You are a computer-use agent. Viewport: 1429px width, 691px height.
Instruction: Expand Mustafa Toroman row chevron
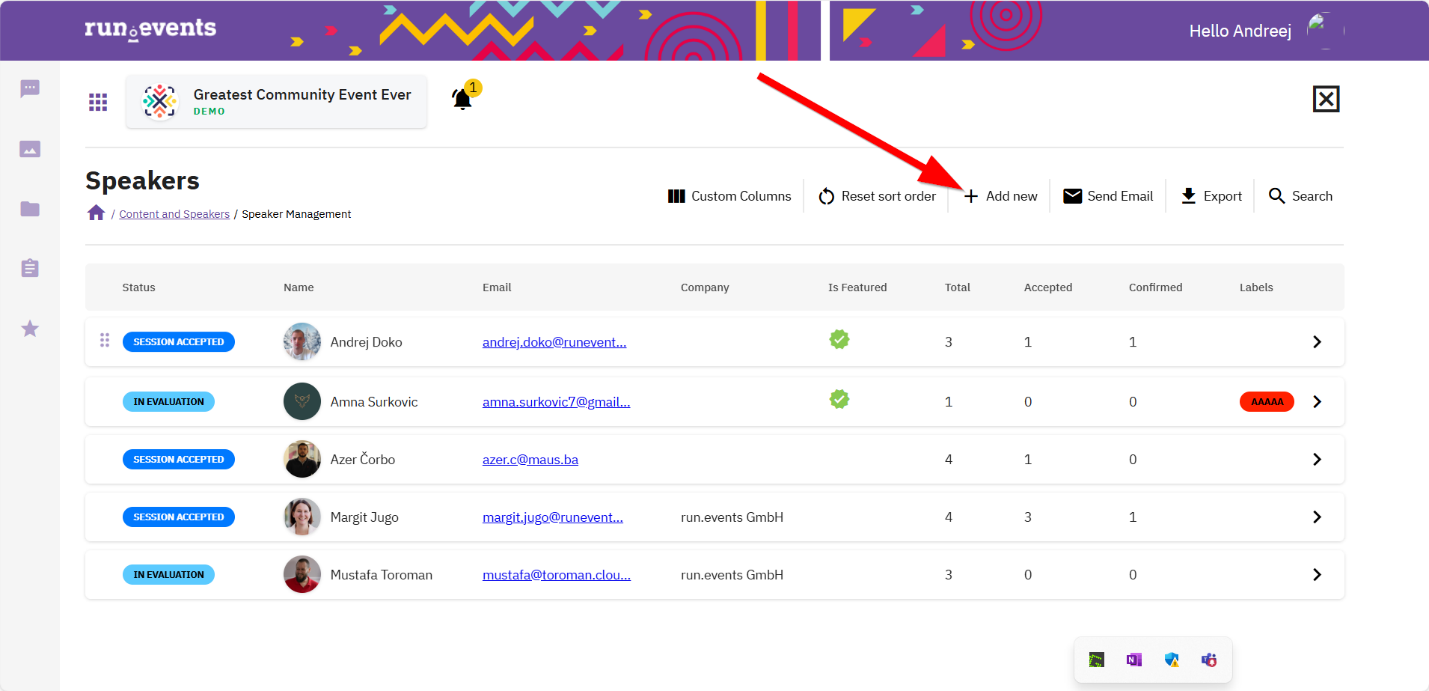(1317, 575)
